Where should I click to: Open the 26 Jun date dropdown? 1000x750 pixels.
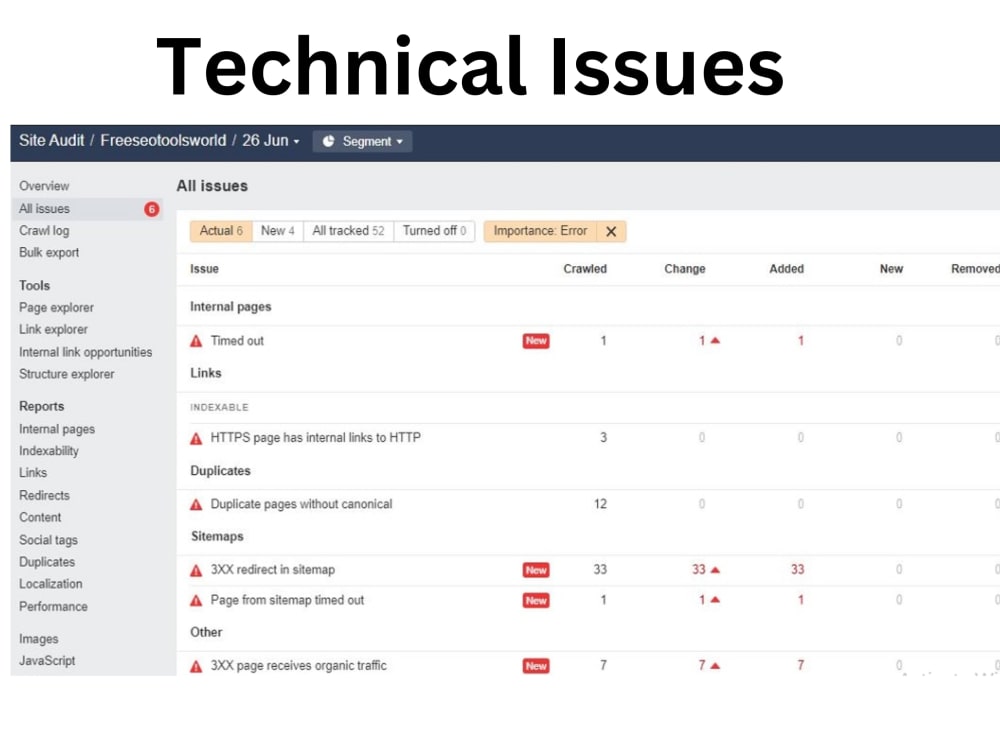coord(270,140)
